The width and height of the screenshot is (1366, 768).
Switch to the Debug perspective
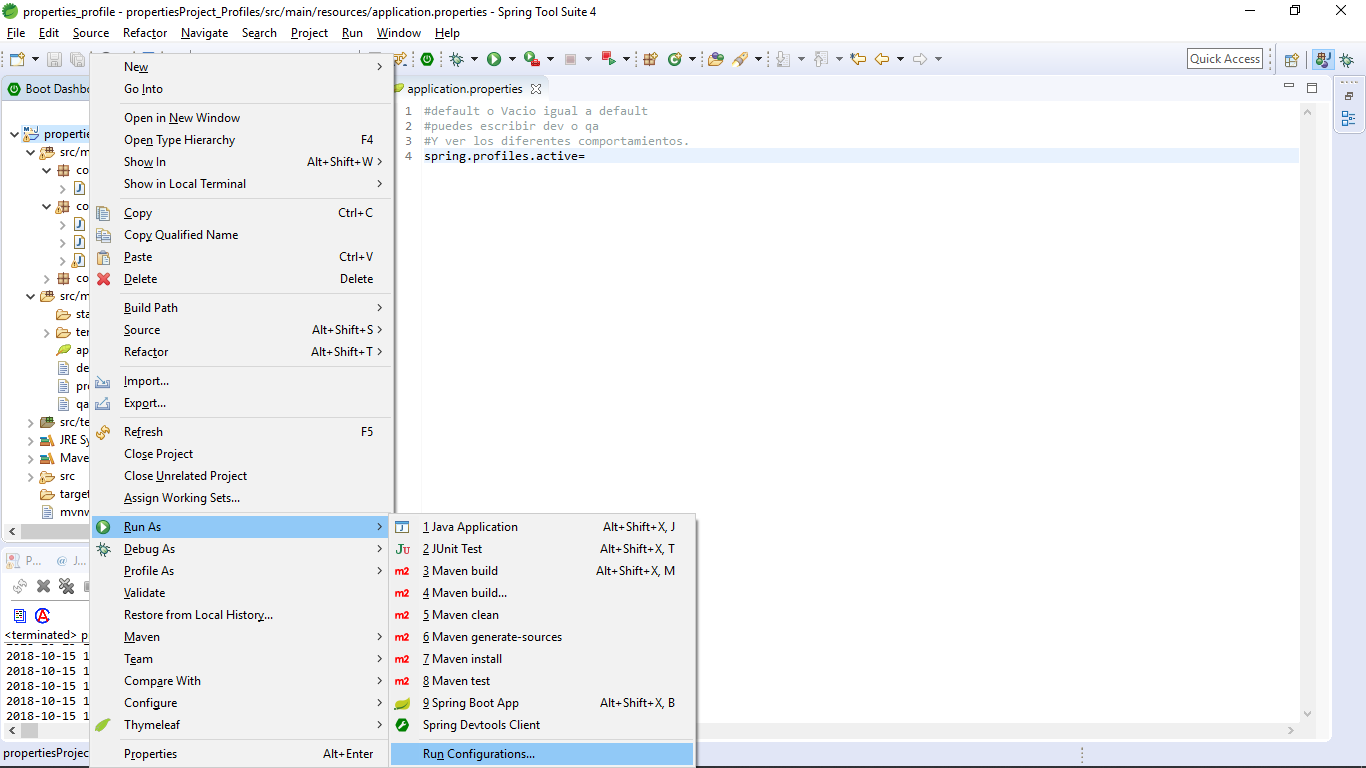point(1347,60)
